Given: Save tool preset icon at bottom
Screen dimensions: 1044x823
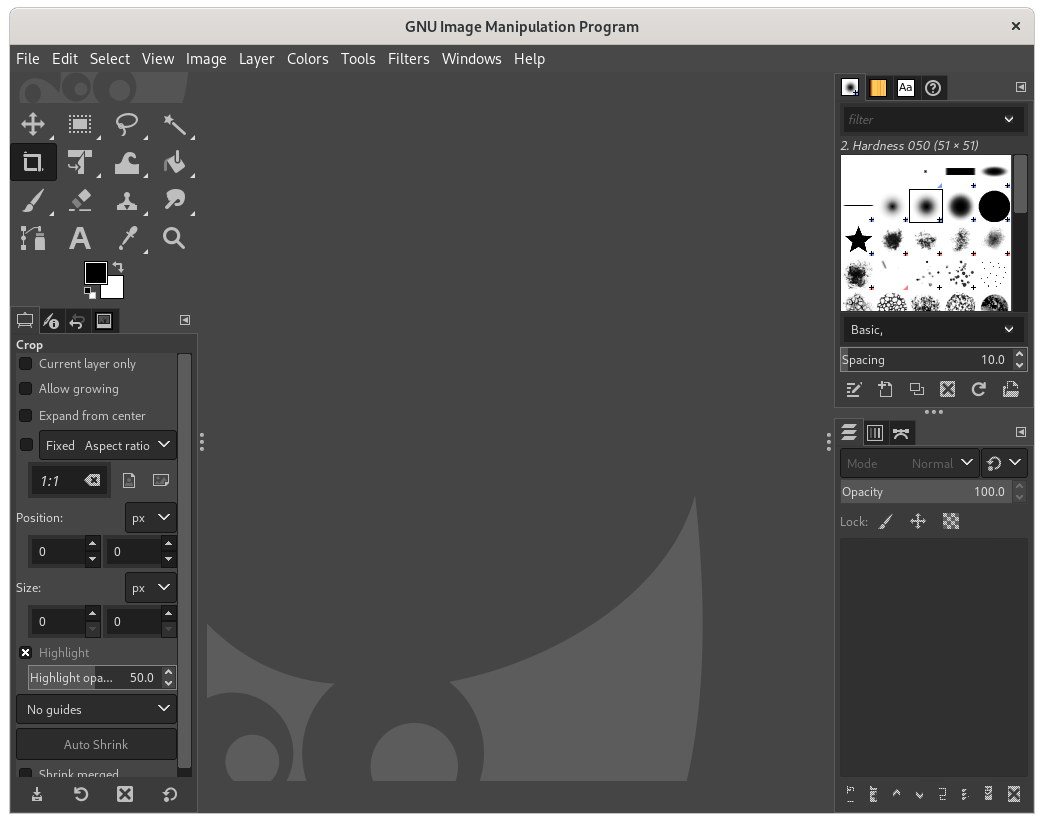Looking at the screenshot, I should tap(37, 794).
